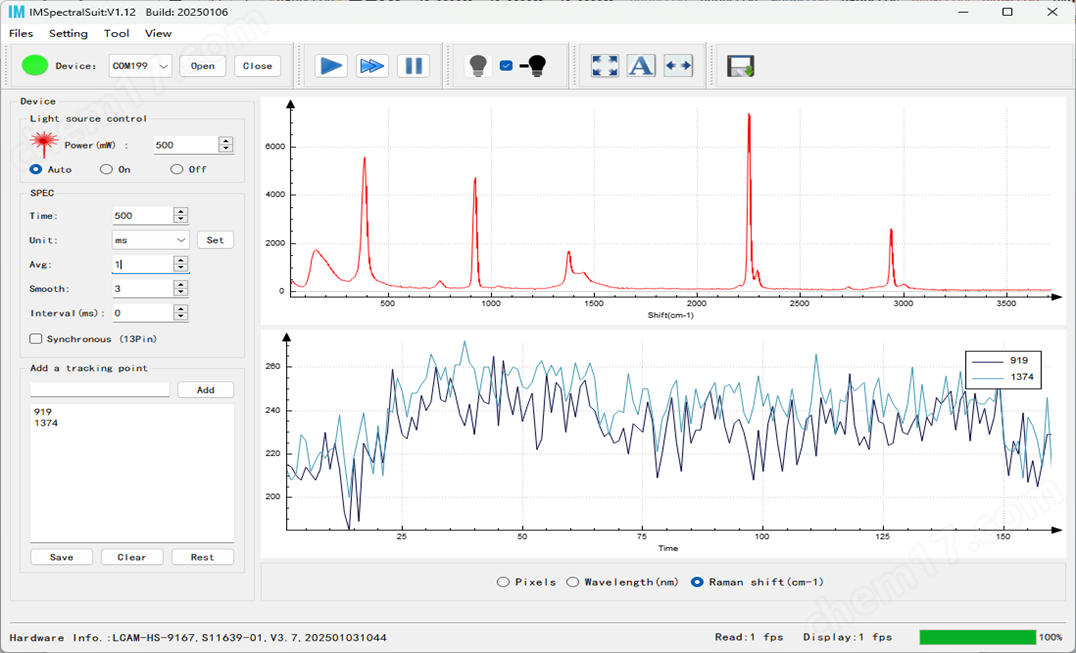Pause acquisition with the pause icon
Screen dimensions: 1076x653
pos(413,66)
